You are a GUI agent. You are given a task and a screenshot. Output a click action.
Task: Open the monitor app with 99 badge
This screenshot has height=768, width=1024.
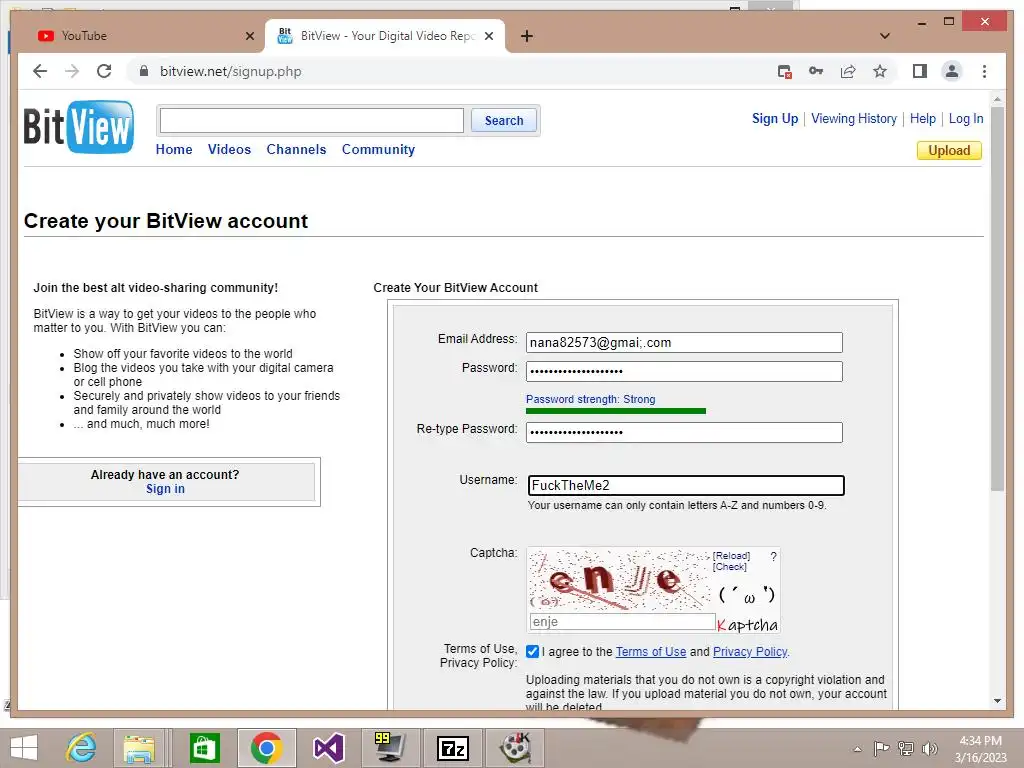(391, 748)
